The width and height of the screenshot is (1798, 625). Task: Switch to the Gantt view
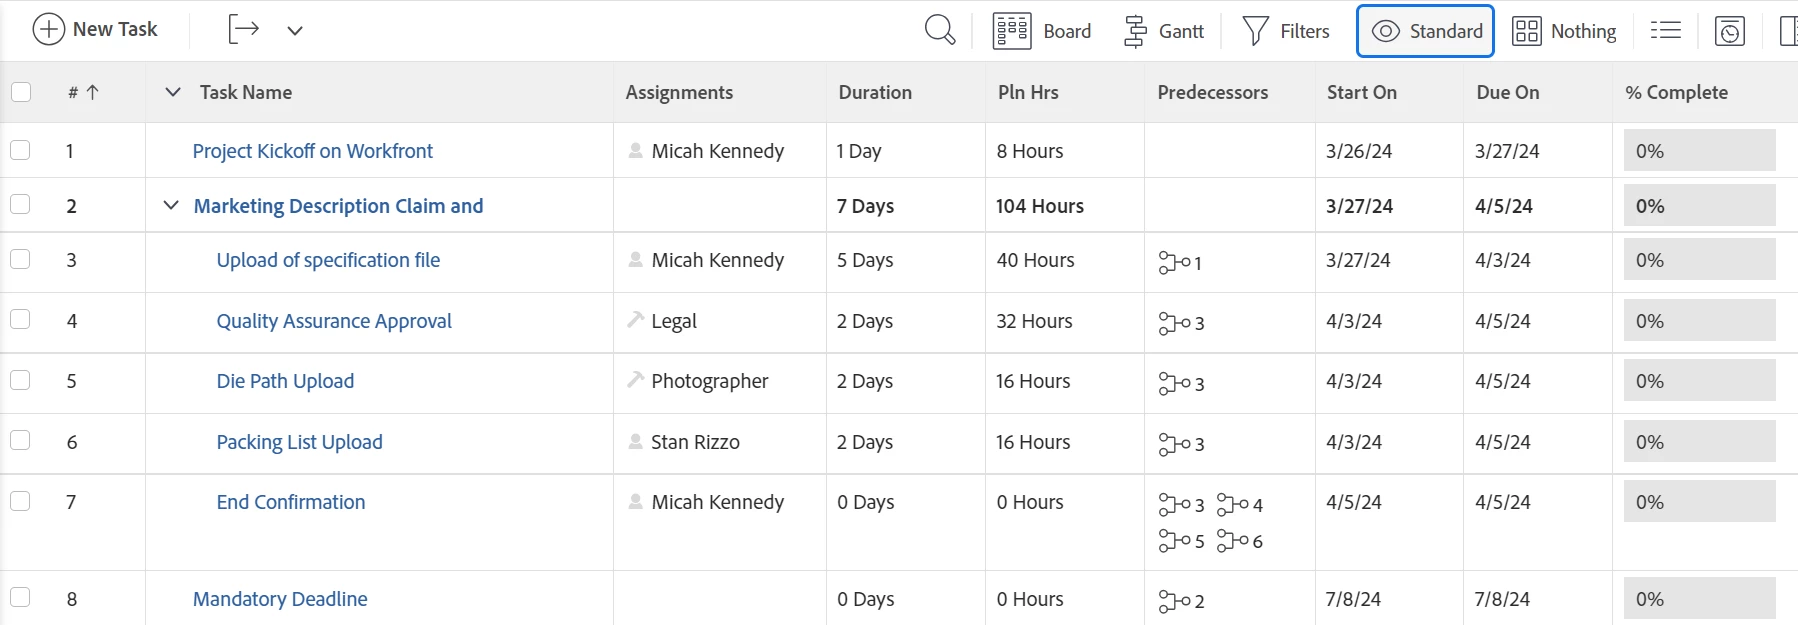(x=1164, y=31)
